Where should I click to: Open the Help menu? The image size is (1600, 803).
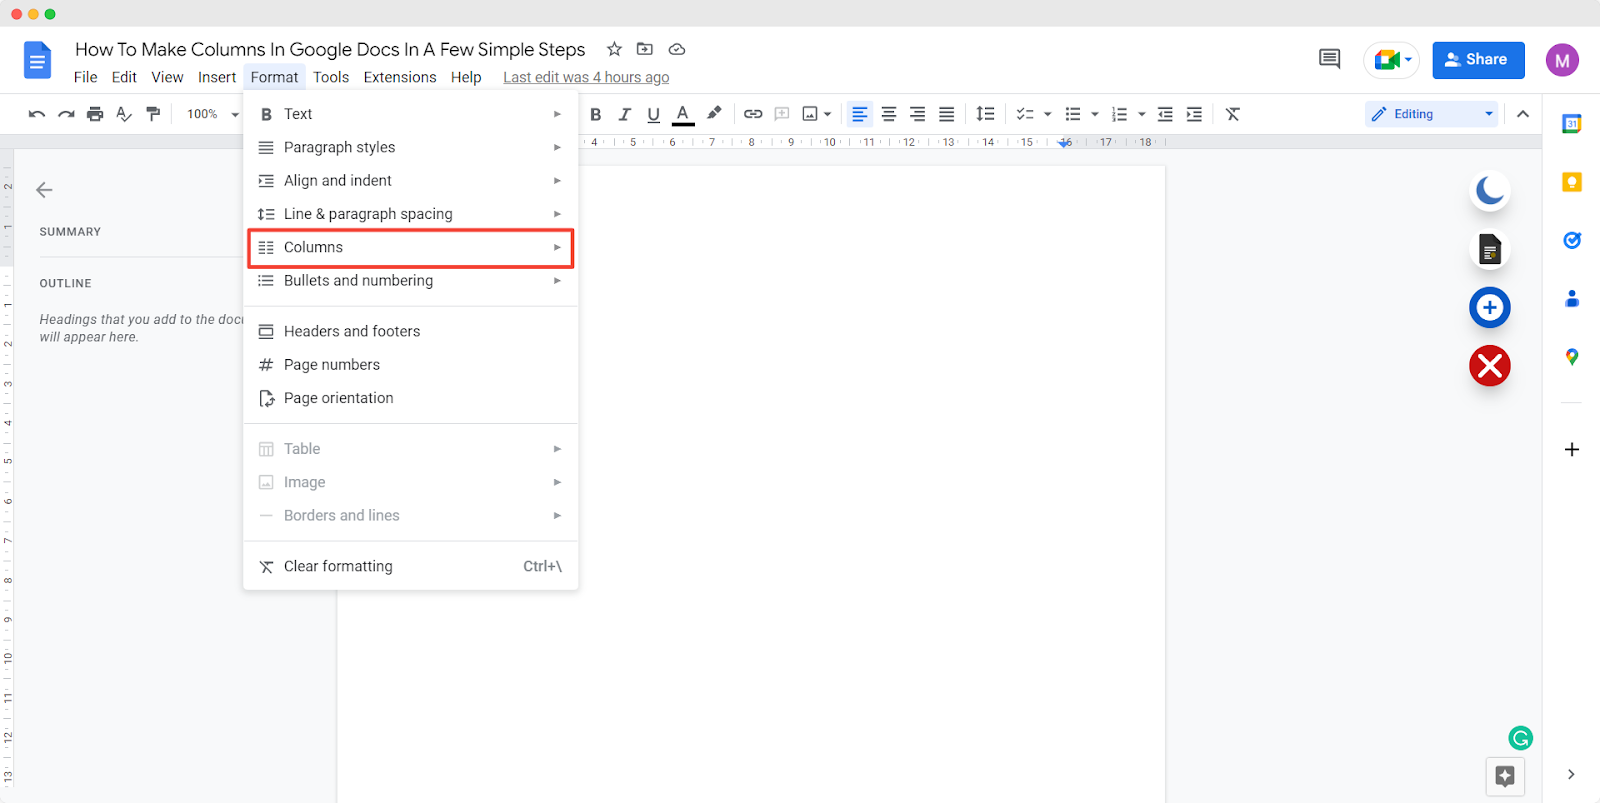pos(466,77)
